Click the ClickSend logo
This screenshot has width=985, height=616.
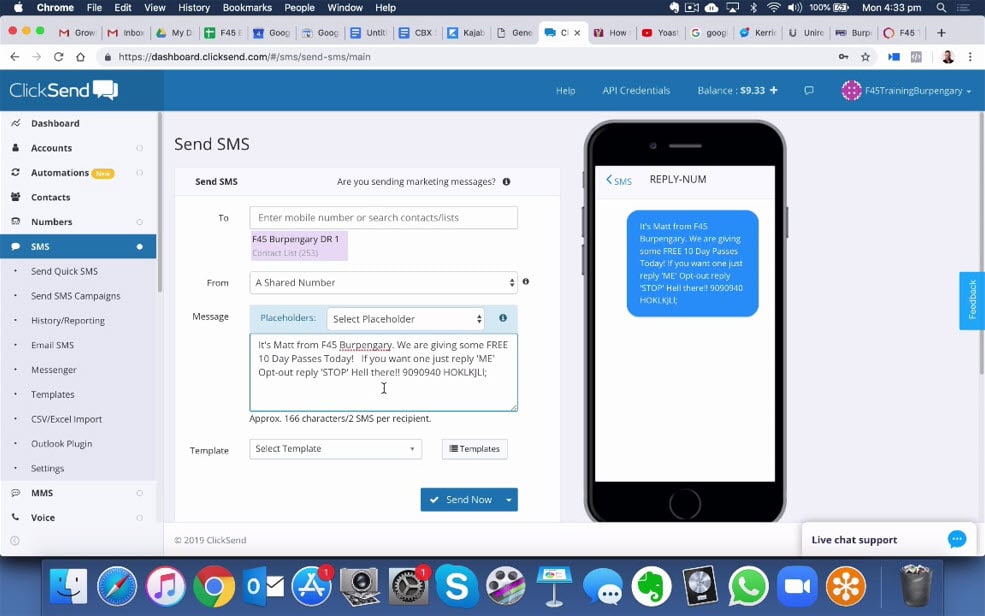(63, 90)
